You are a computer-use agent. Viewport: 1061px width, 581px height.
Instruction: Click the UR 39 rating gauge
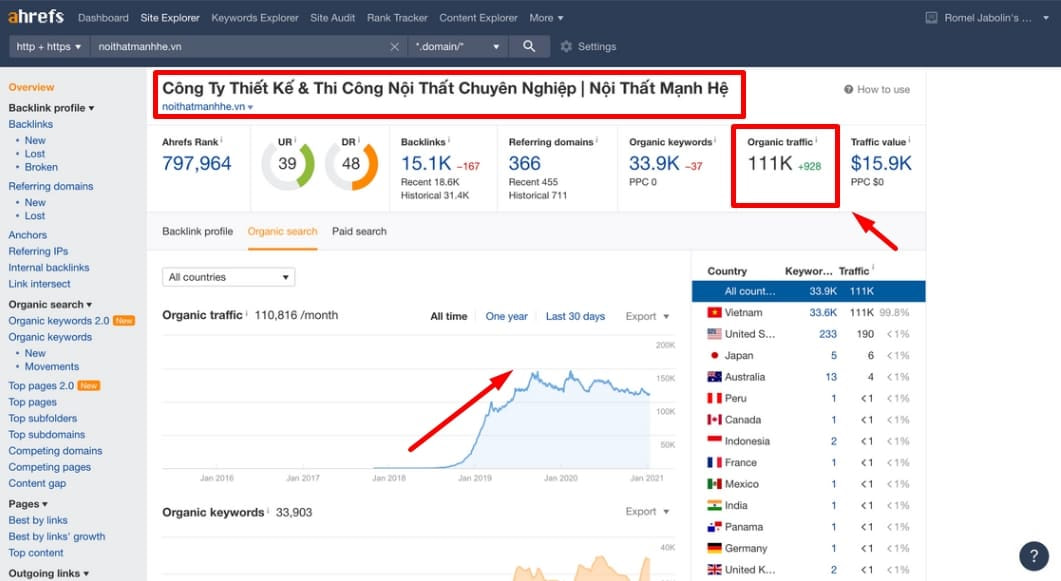pyautogui.click(x=288, y=164)
